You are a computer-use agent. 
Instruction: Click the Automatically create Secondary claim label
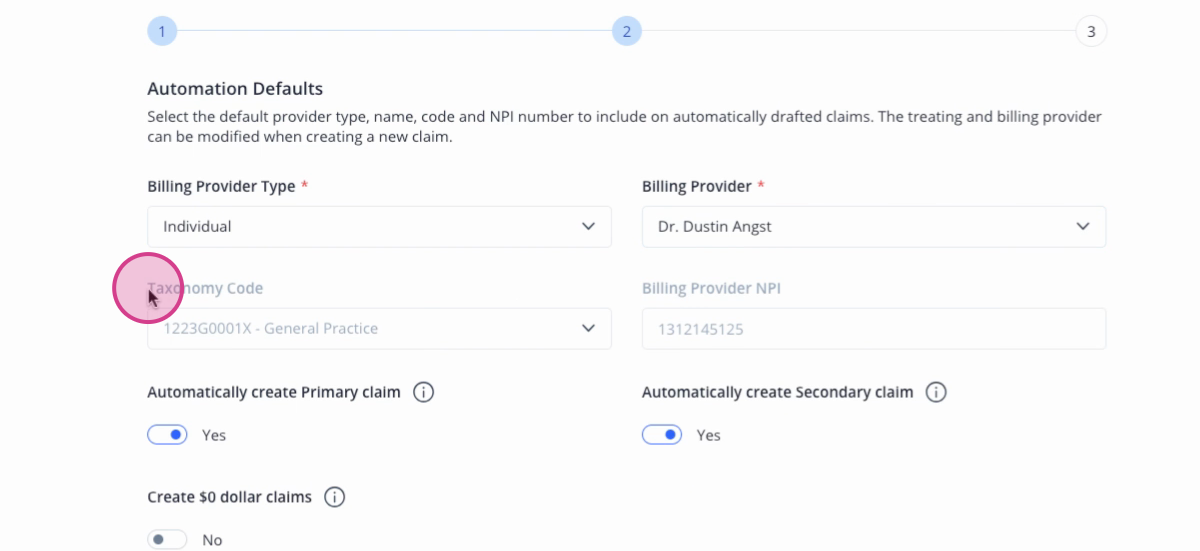778,392
